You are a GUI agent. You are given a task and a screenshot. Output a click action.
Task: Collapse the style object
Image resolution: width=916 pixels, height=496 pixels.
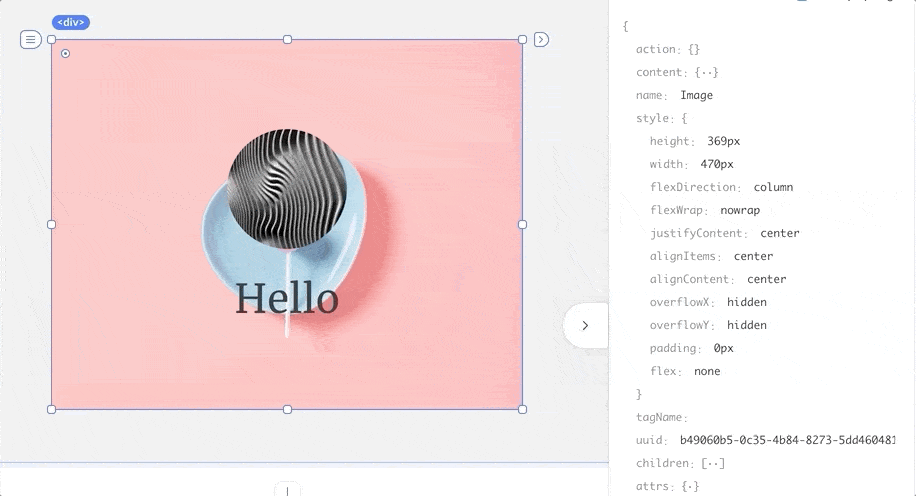tap(685, 119)
